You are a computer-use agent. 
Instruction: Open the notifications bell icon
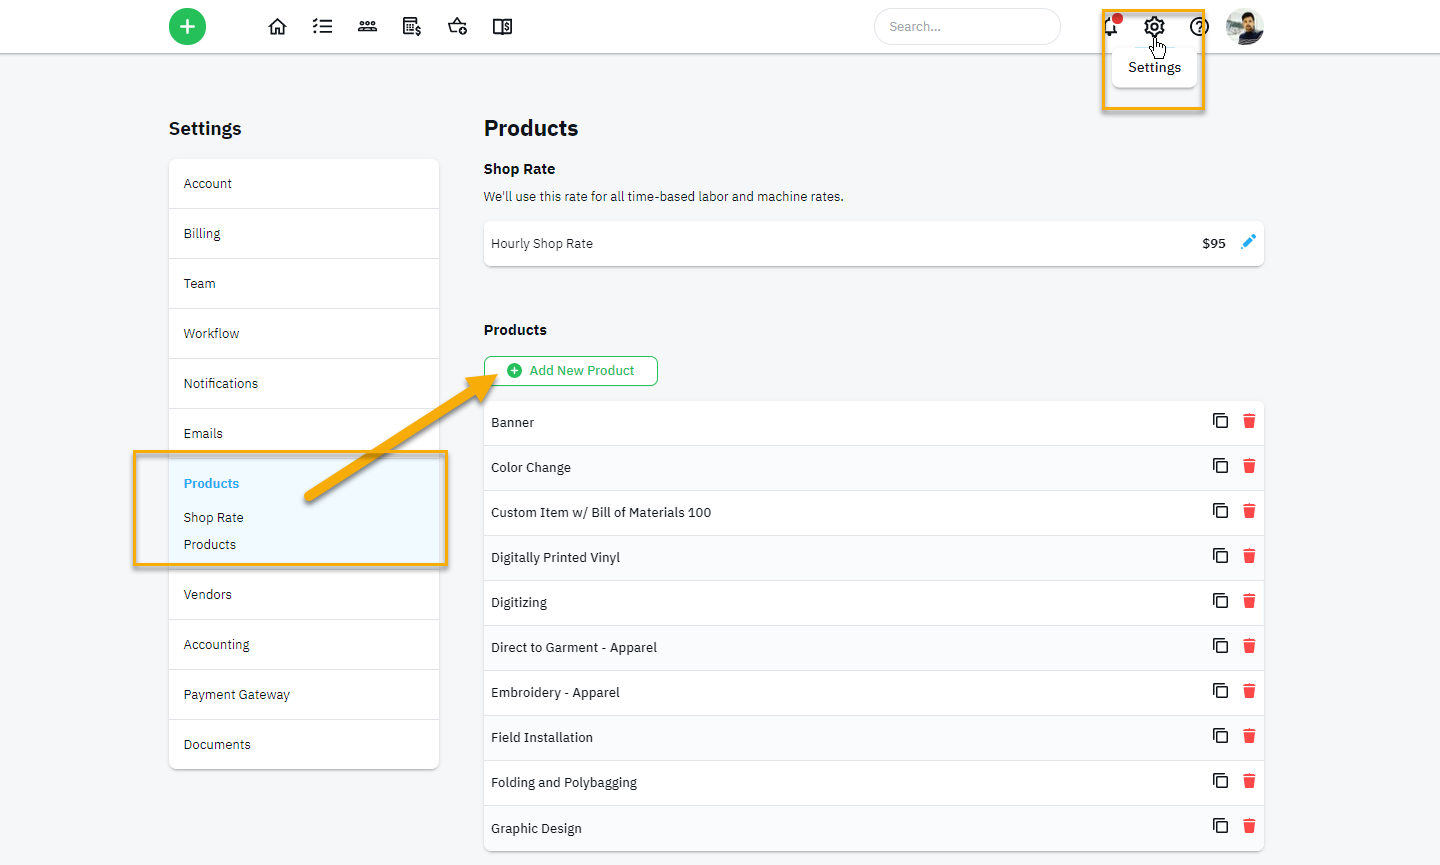[1112, 26]
